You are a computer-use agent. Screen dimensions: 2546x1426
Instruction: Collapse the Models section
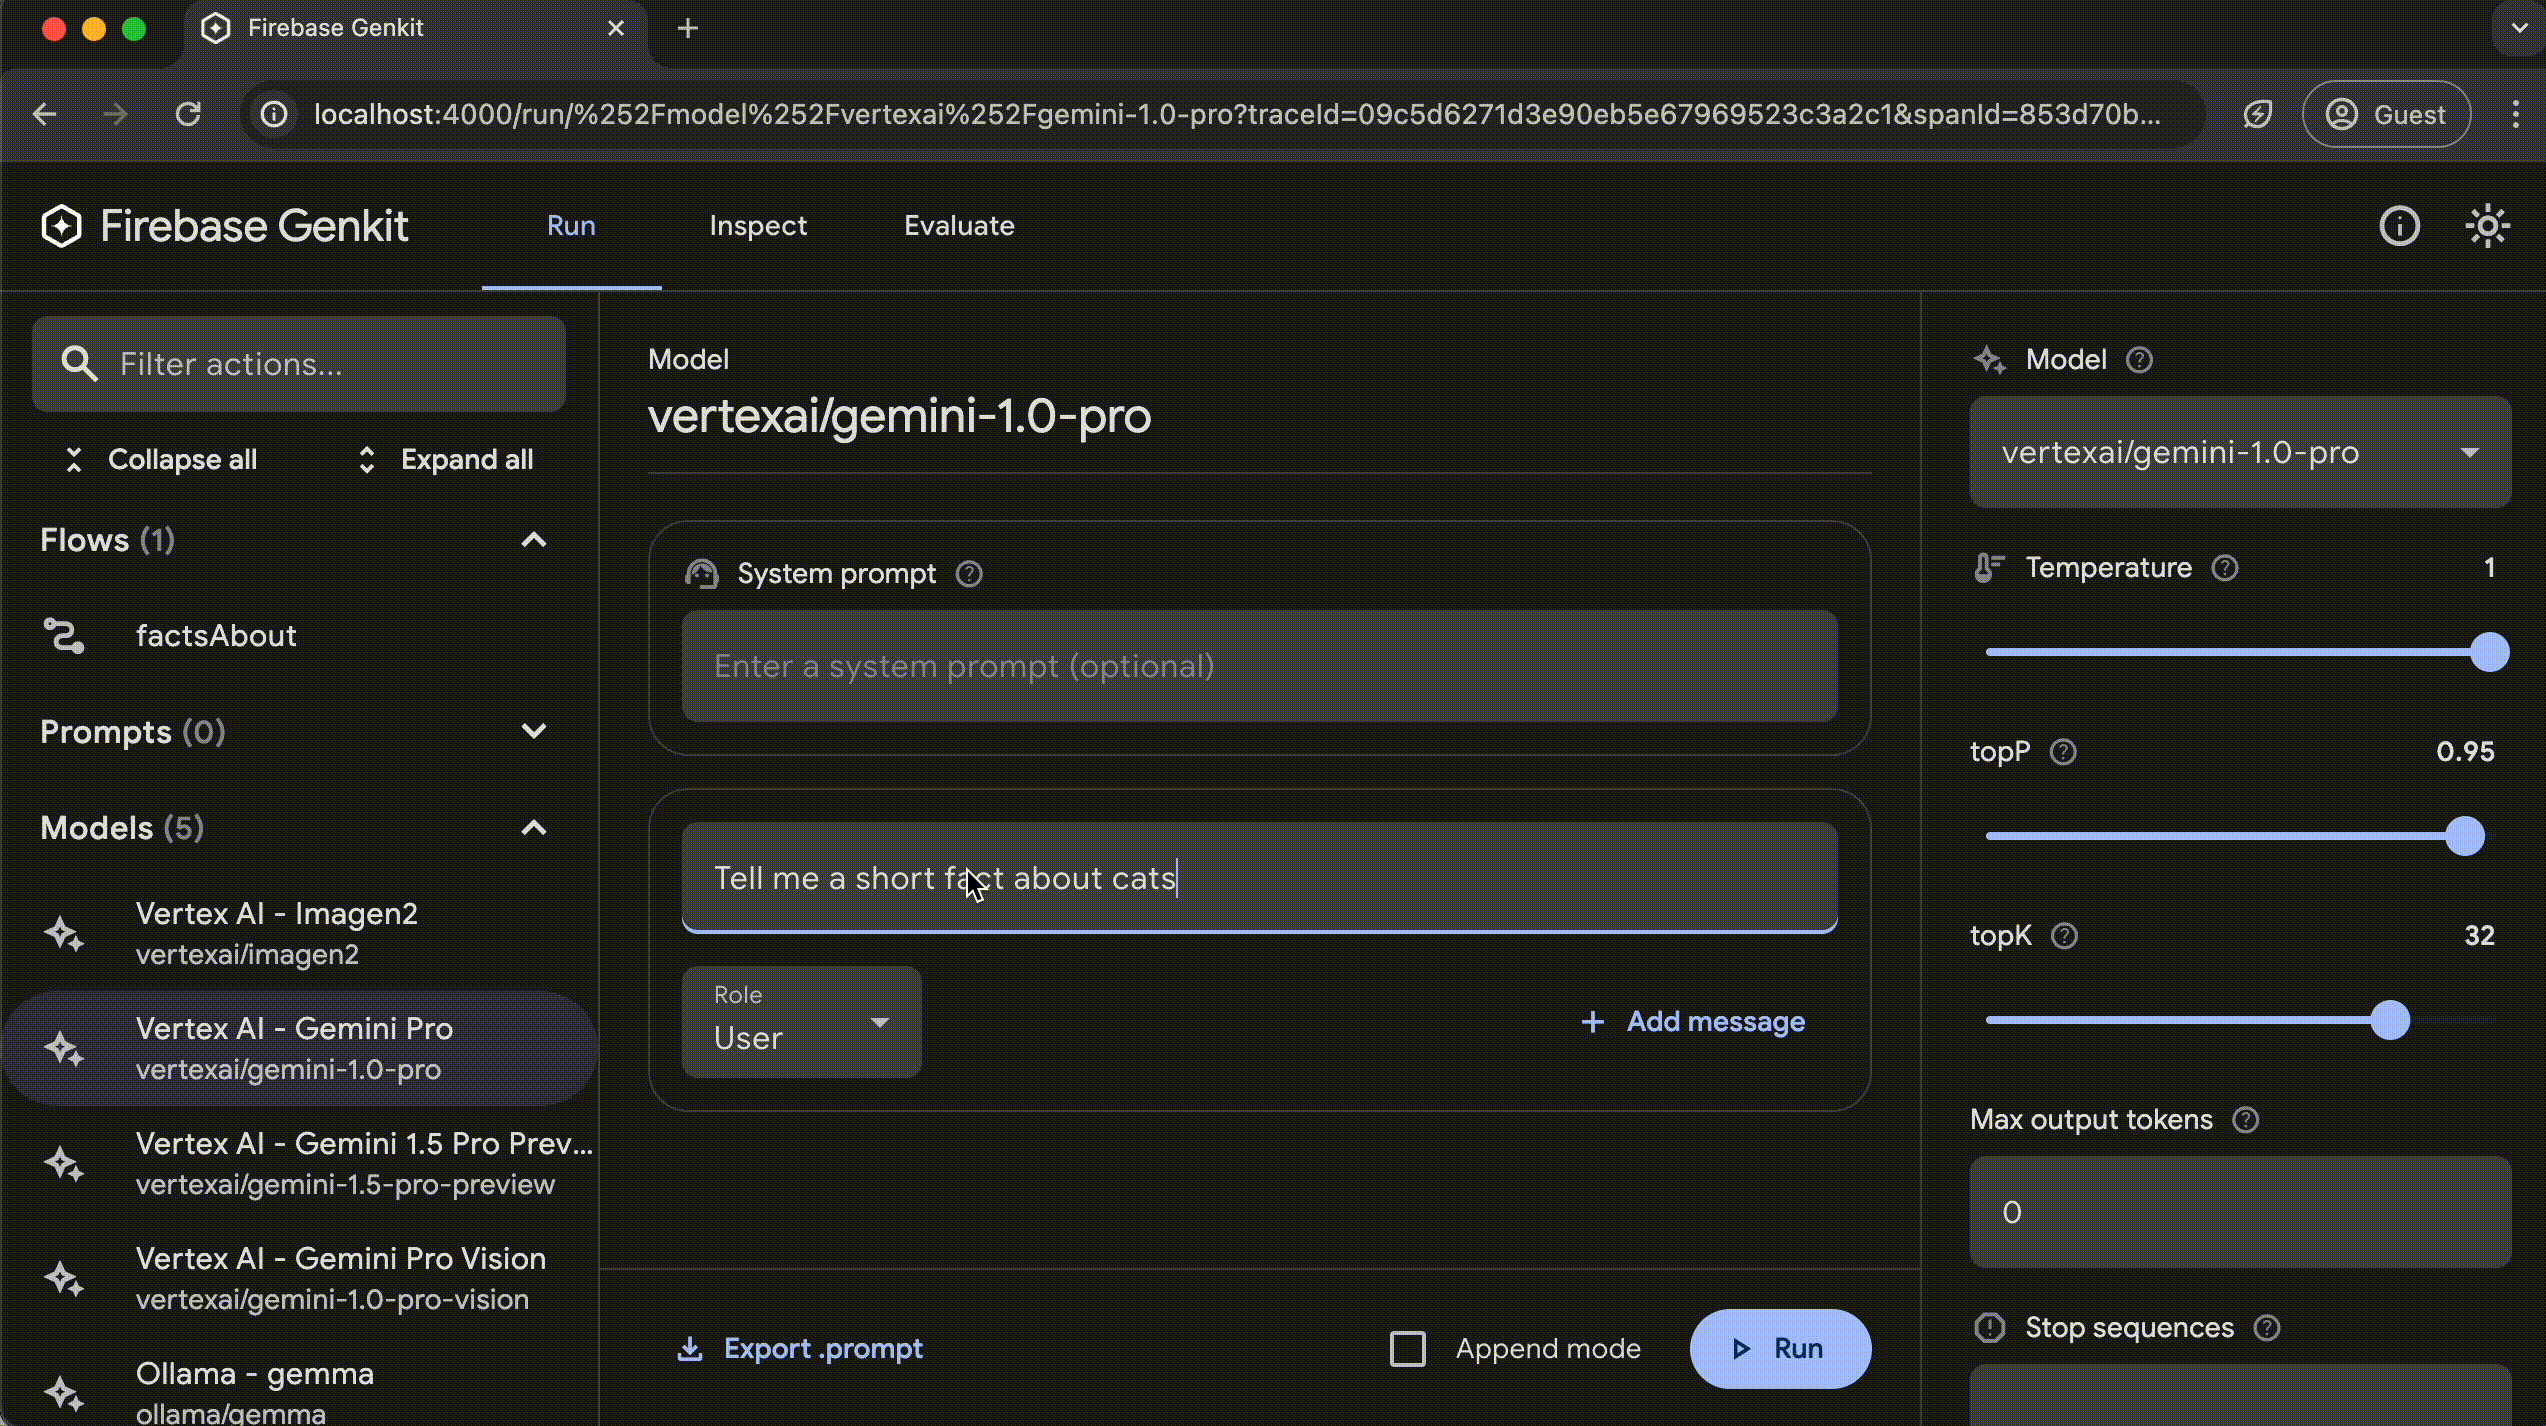coord(533,828)
